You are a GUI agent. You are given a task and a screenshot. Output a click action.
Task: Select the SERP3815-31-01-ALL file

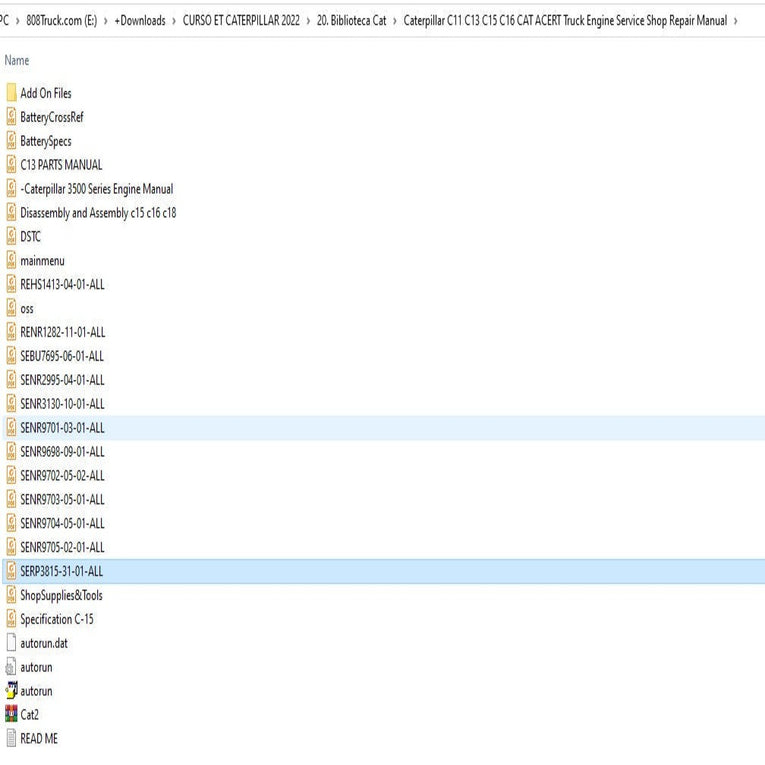(61, 571)
